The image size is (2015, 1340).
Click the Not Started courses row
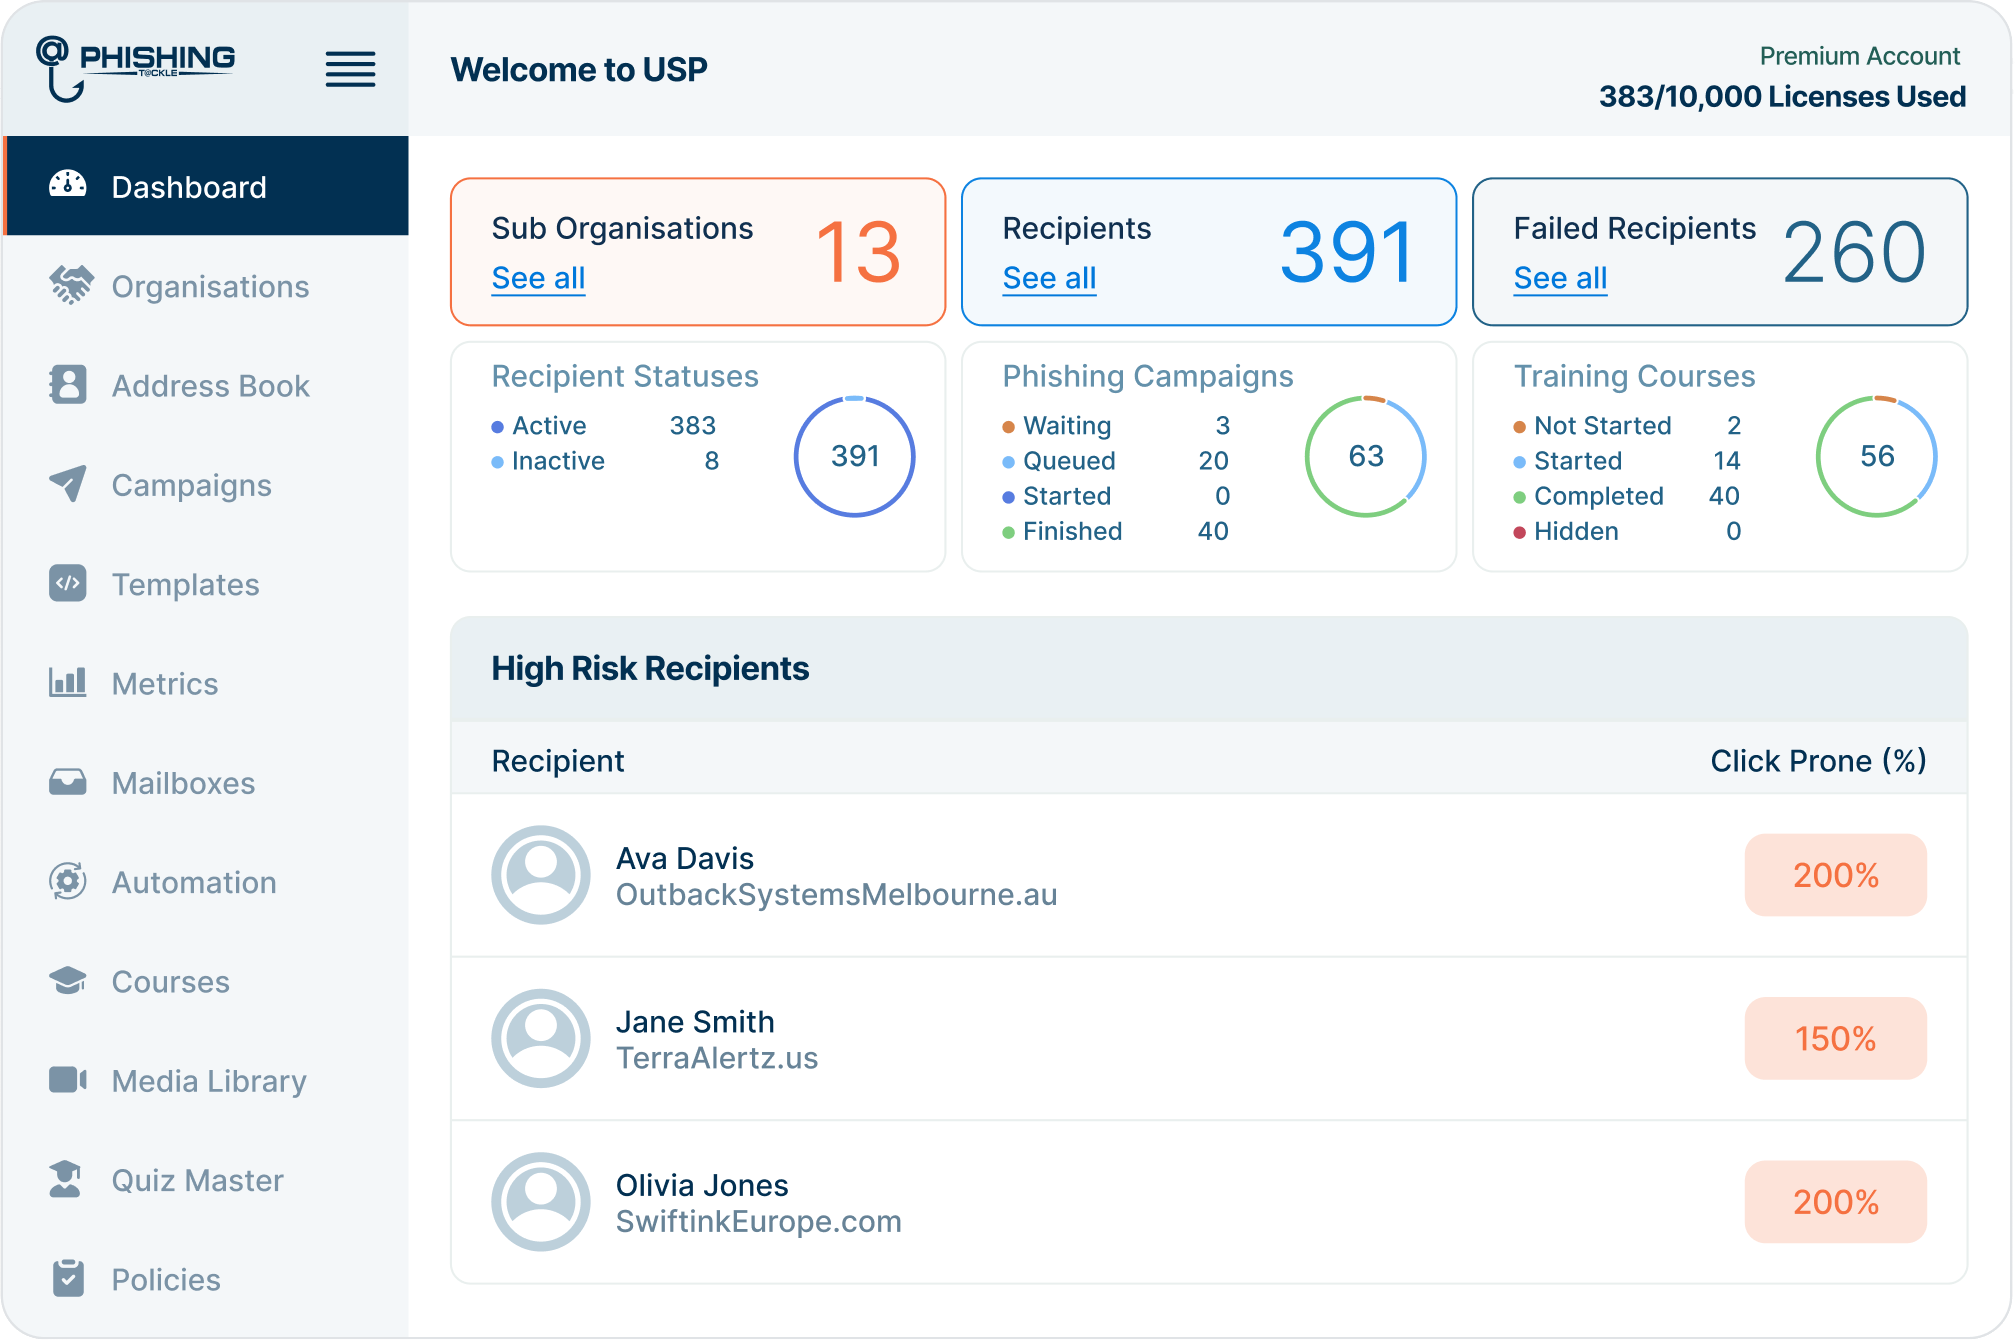click(1627, 425)
